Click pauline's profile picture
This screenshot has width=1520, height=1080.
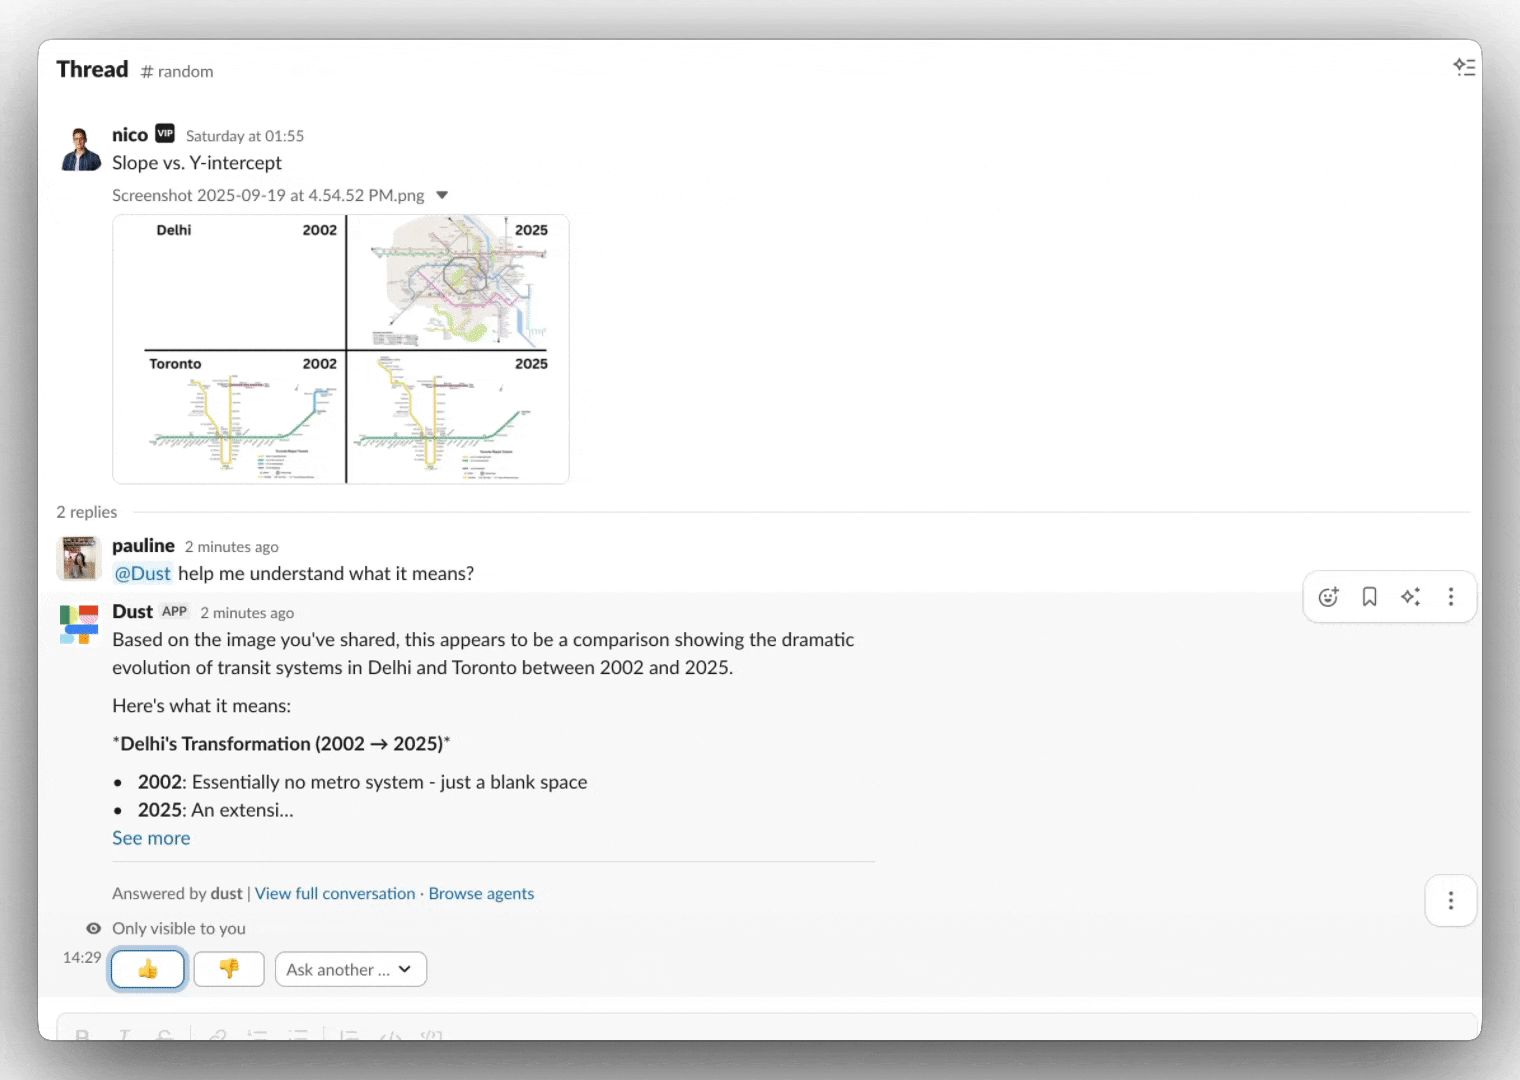80,558
